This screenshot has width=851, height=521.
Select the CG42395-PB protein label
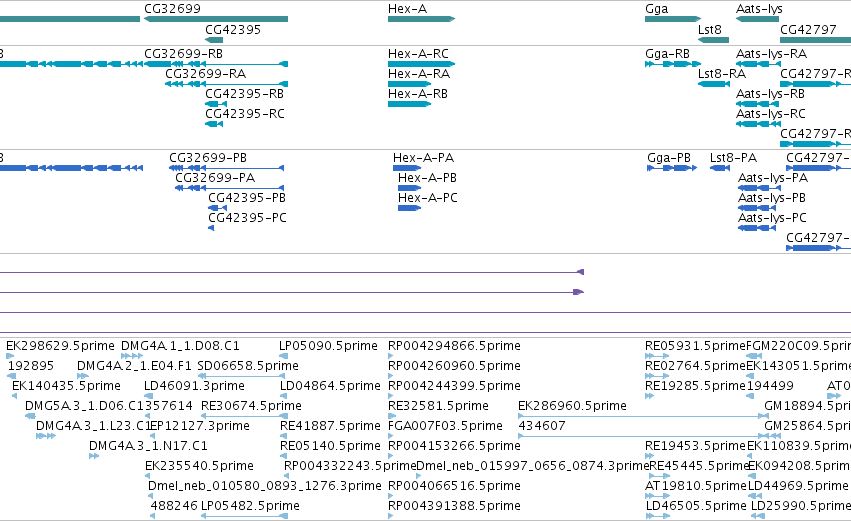point(247,198)
